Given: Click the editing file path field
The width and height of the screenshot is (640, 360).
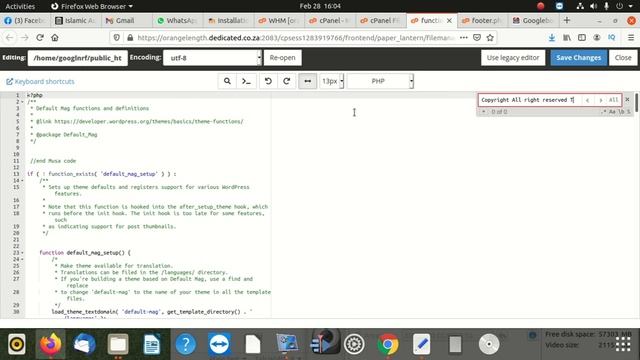Looking at the screenshot, I should pos(78,58).
